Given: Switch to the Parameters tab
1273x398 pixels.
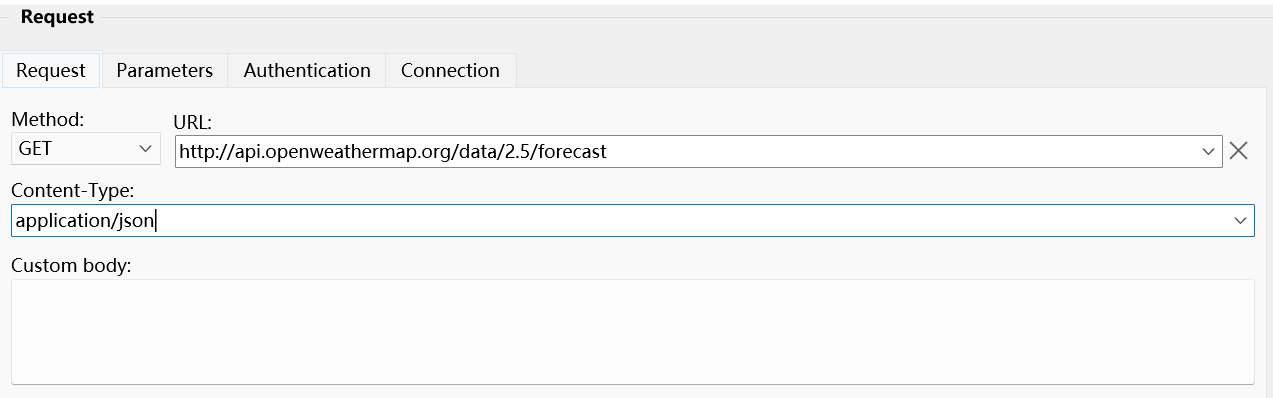Looking at the screenshot, I should tap(164, 70).
